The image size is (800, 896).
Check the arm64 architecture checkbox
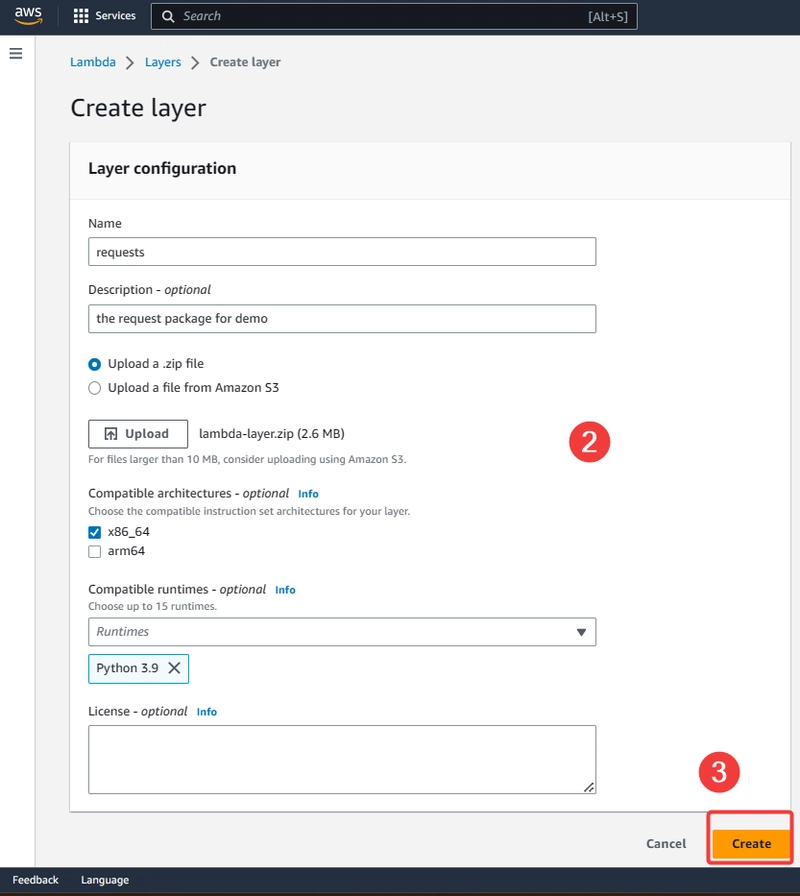[x=95, y=551]
